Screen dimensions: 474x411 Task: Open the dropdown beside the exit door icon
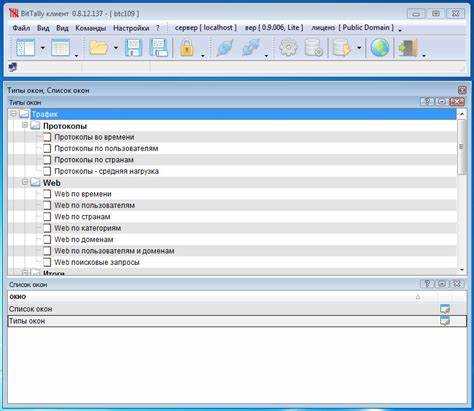pos(424,56)
